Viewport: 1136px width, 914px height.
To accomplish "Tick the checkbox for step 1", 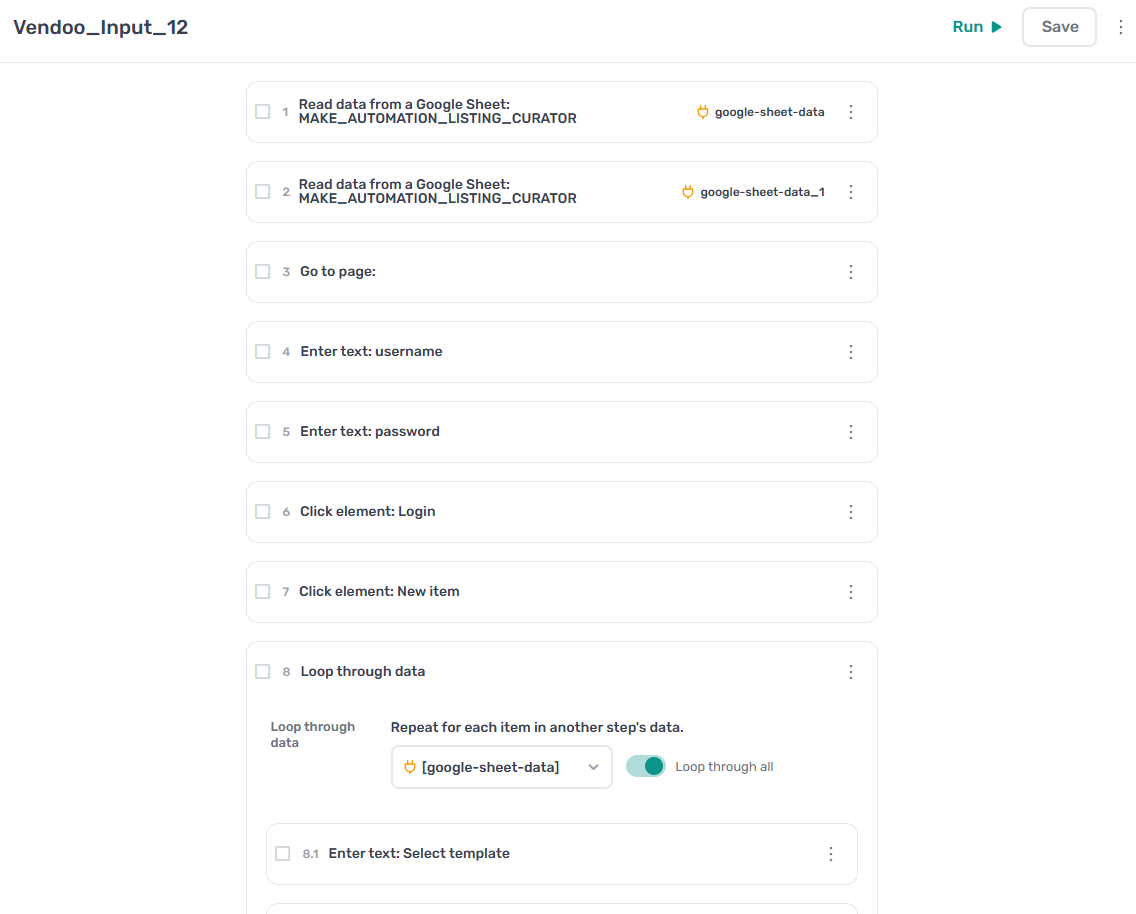I will (263, 112).
